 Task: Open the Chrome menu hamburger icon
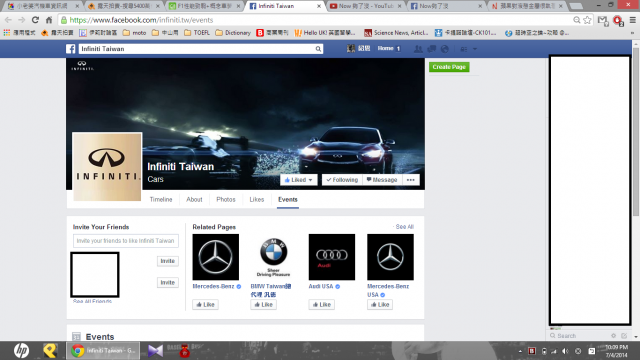tap(633, 20)
